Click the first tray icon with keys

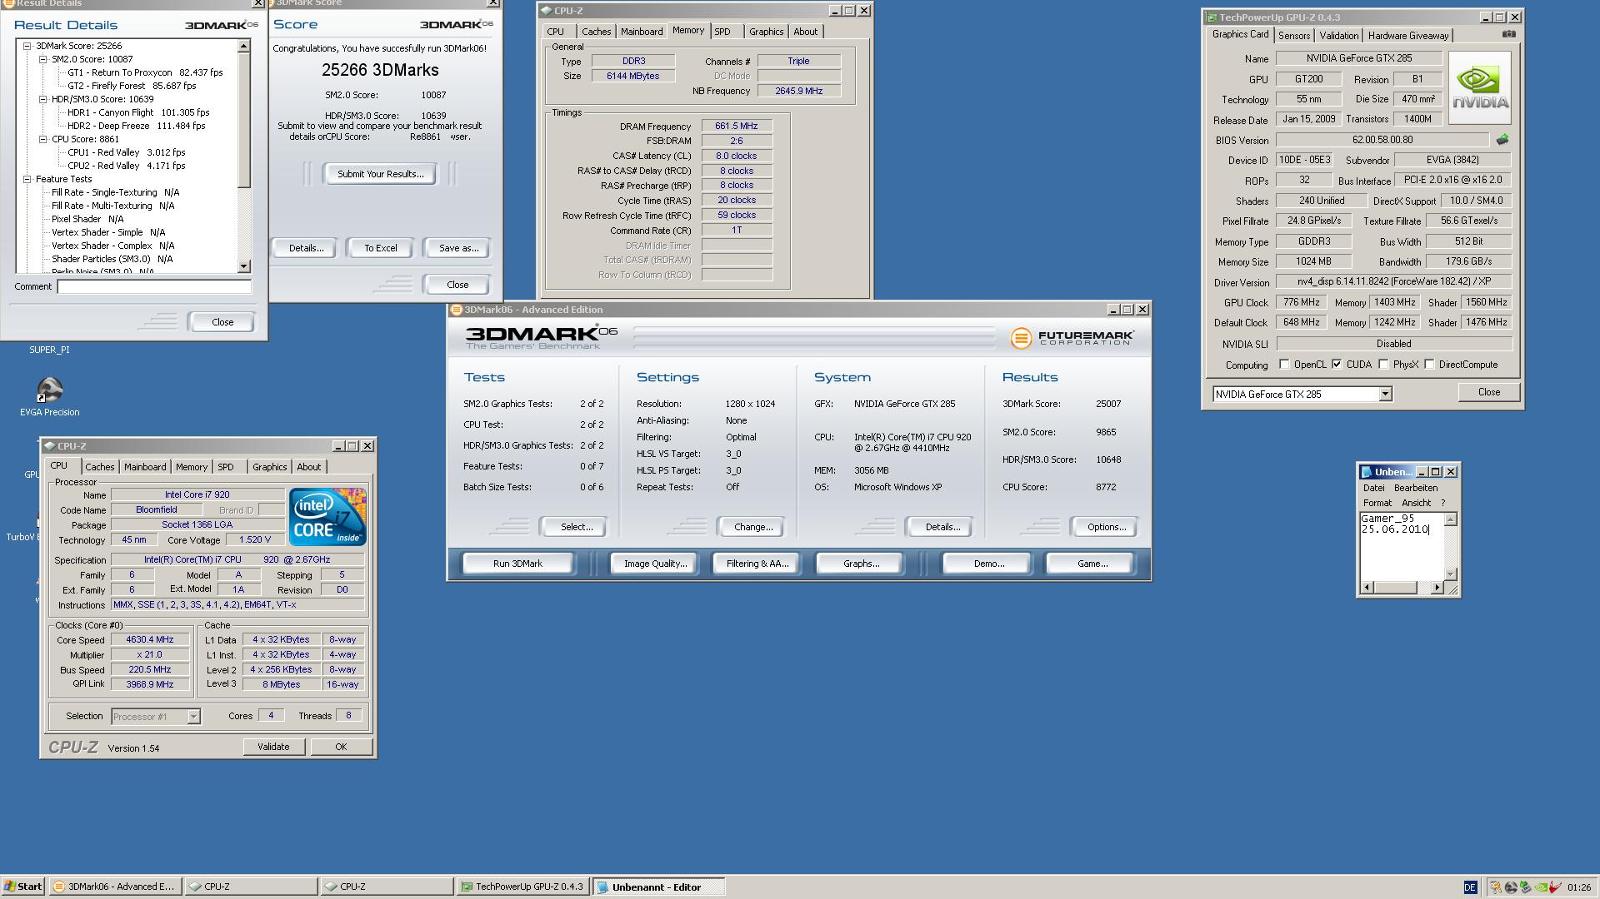click(x=1496, y=887)
